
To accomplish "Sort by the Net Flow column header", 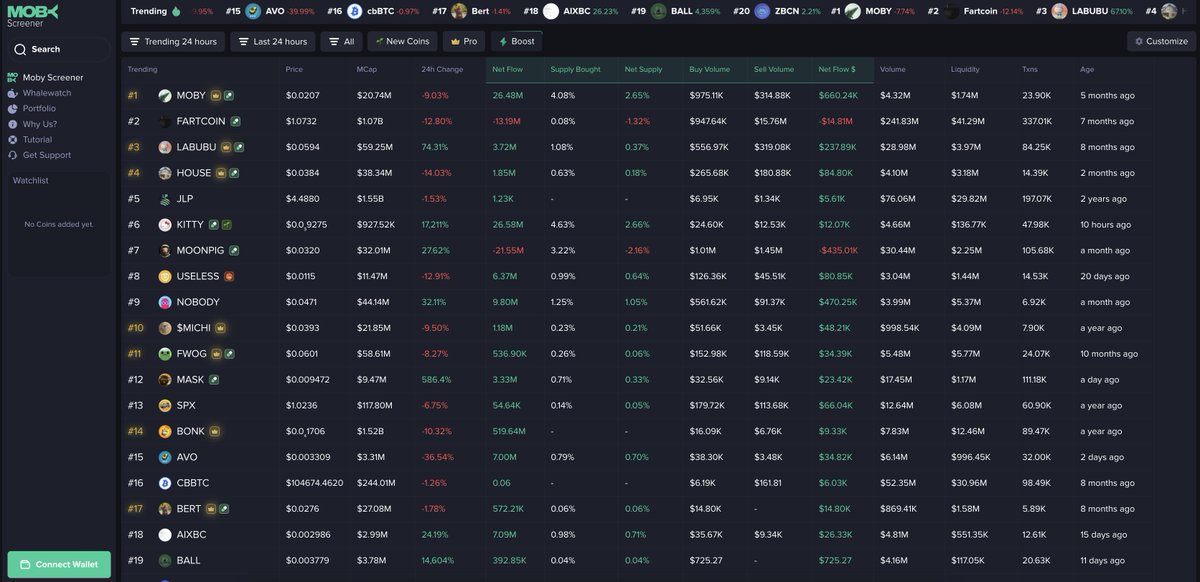I will pyautogui.click(x=508, y=69).
